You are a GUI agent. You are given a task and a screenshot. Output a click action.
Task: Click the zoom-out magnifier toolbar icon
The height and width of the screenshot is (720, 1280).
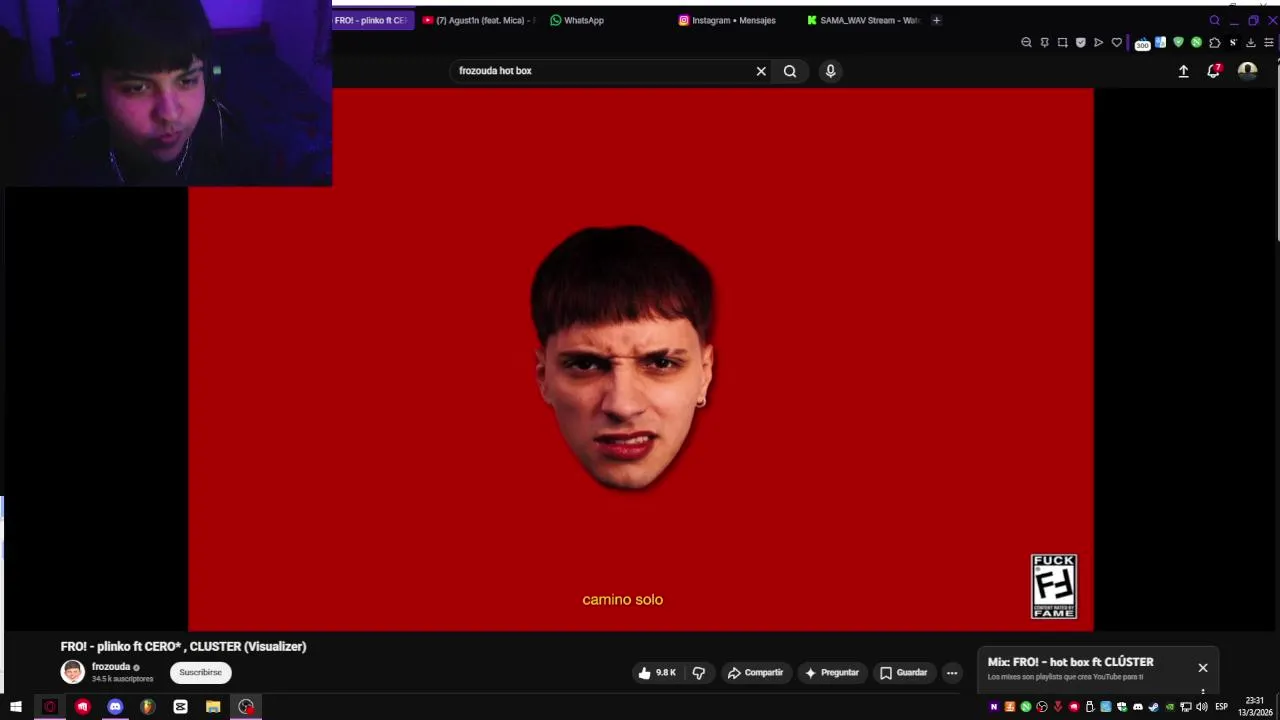[1026, 43]
